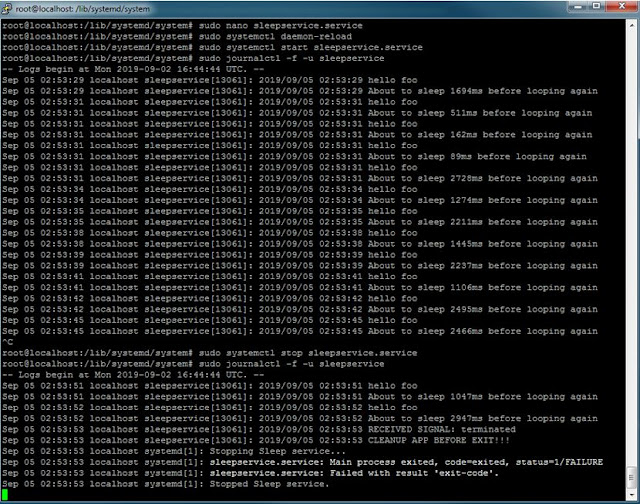
Task: Maximize the PuTTY terminal window
Action: click(x=596, y=6)
